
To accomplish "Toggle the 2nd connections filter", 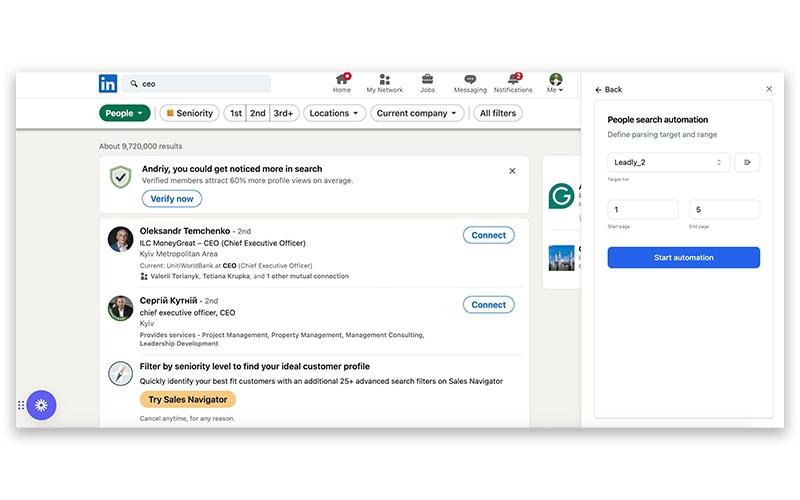I will (258, 113).
